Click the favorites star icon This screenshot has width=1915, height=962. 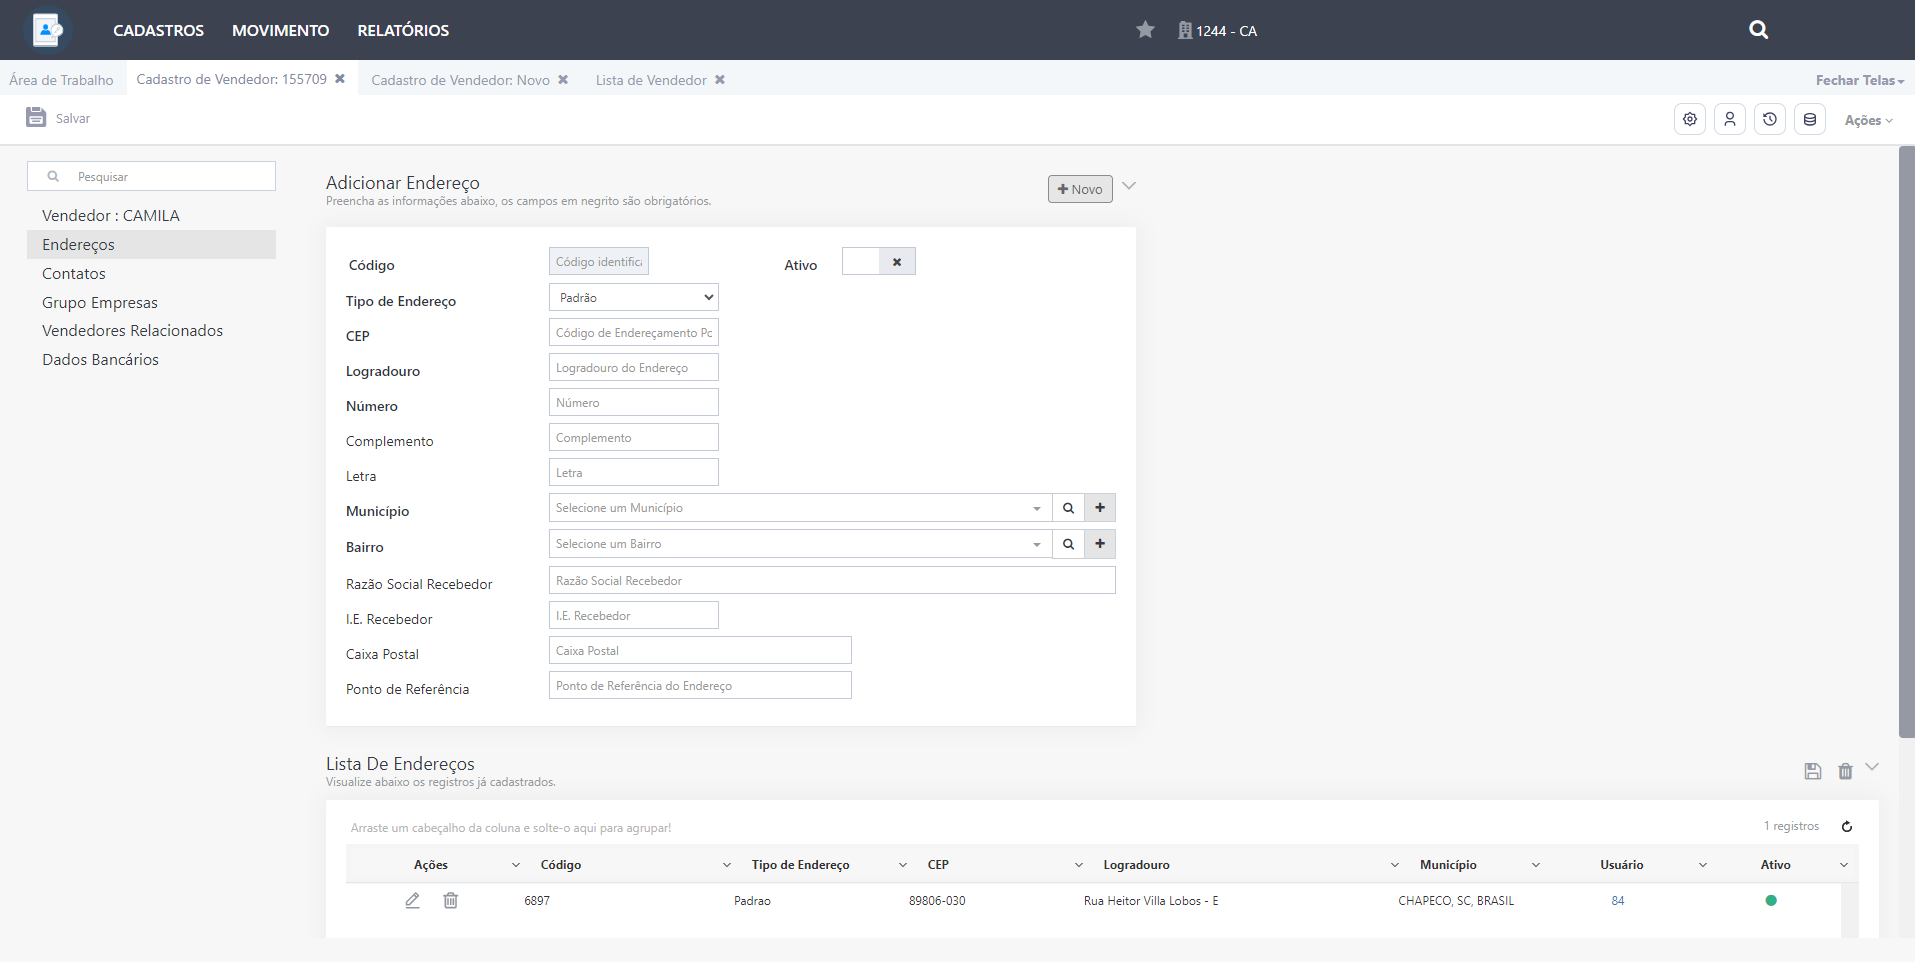1145,30
